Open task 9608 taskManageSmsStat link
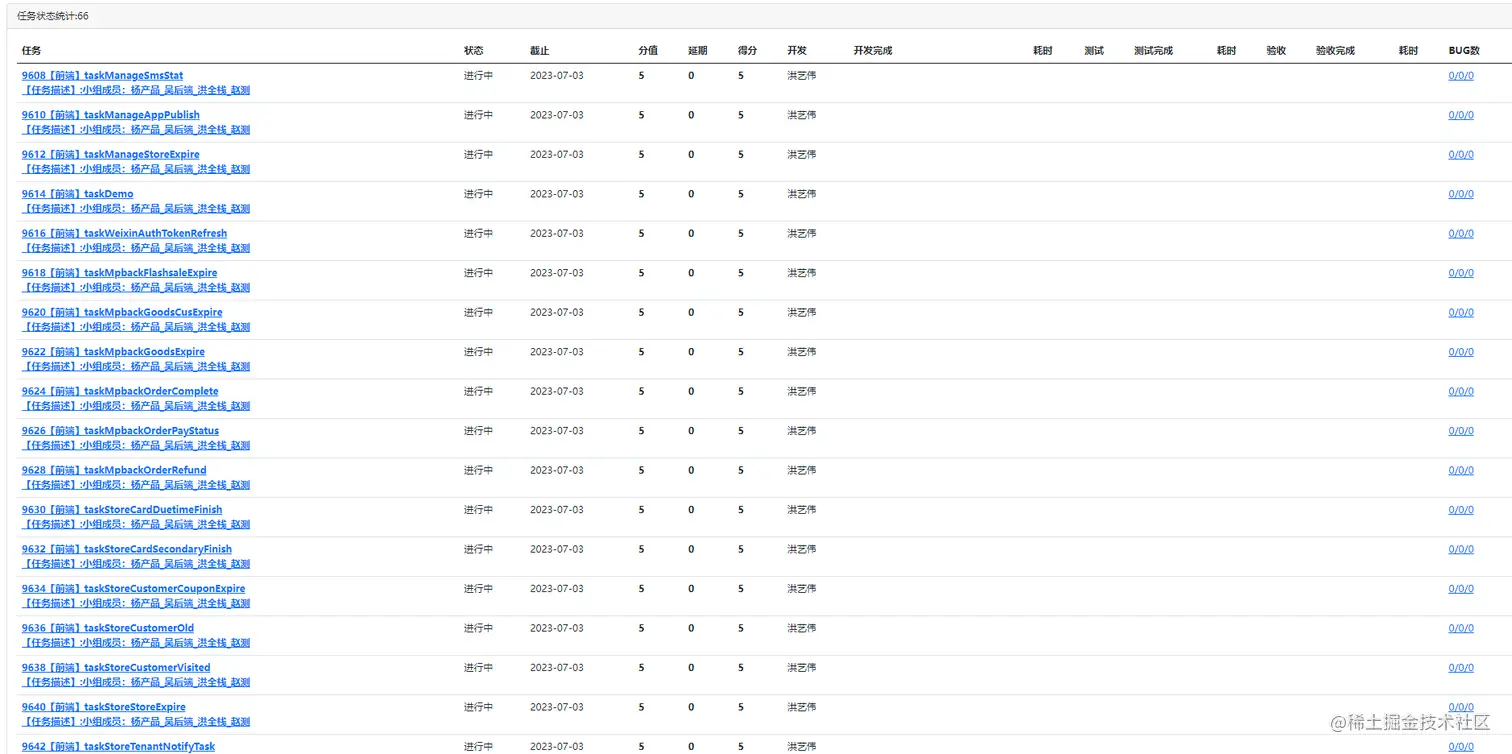 point(102,76)
